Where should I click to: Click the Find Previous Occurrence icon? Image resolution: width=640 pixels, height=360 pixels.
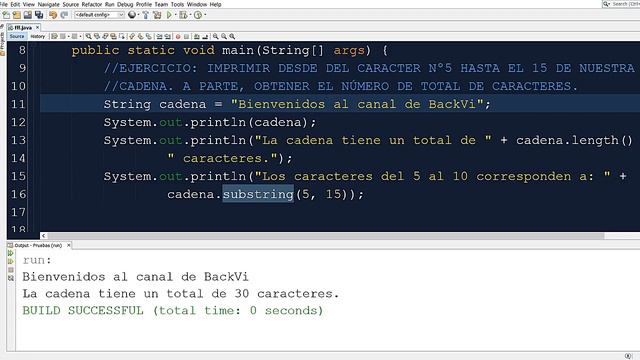click(97, 36)
